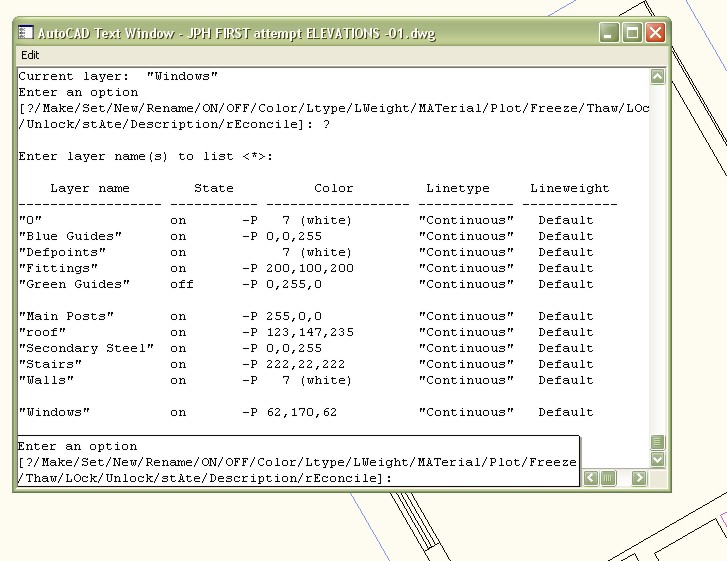This screenshot has width=727, height=561.
Task: Click color value 200,100,200 for Fittings
Action: point(310,268)
